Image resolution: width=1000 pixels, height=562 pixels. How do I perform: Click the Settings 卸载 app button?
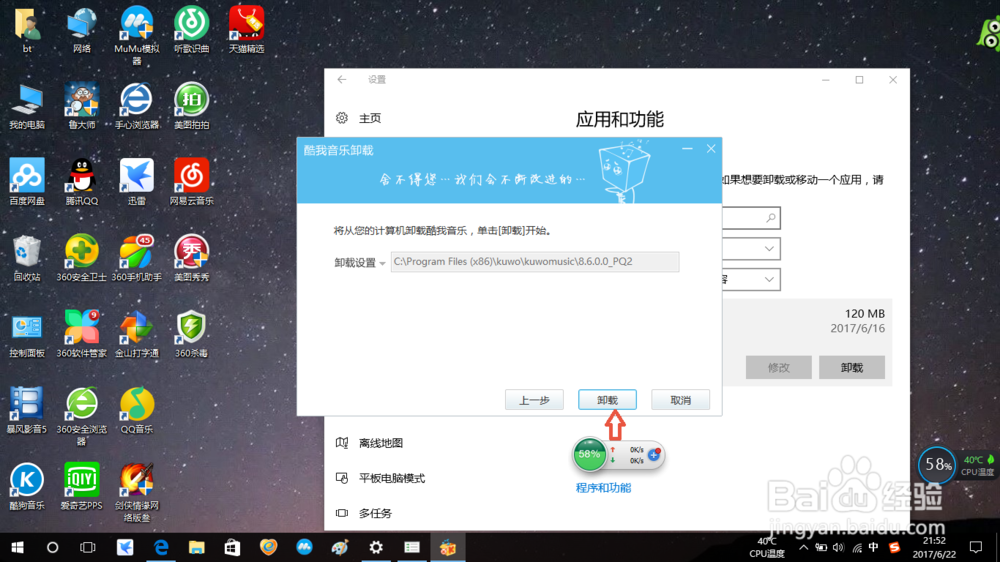[x=851, y=367]
